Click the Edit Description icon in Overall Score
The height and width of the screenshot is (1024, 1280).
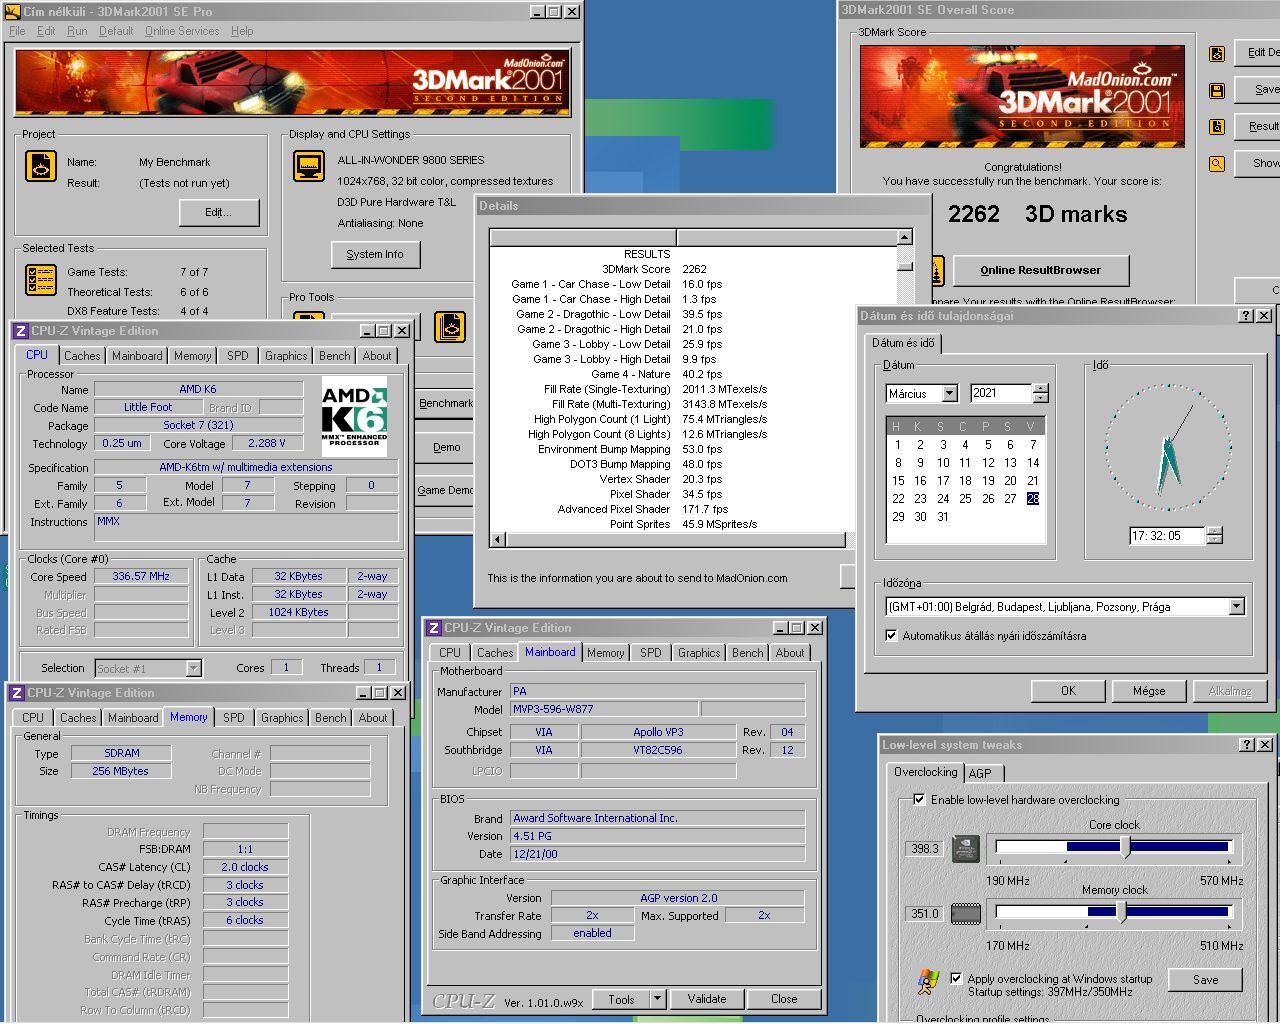pyautogui.click(x=1217, y=54)
